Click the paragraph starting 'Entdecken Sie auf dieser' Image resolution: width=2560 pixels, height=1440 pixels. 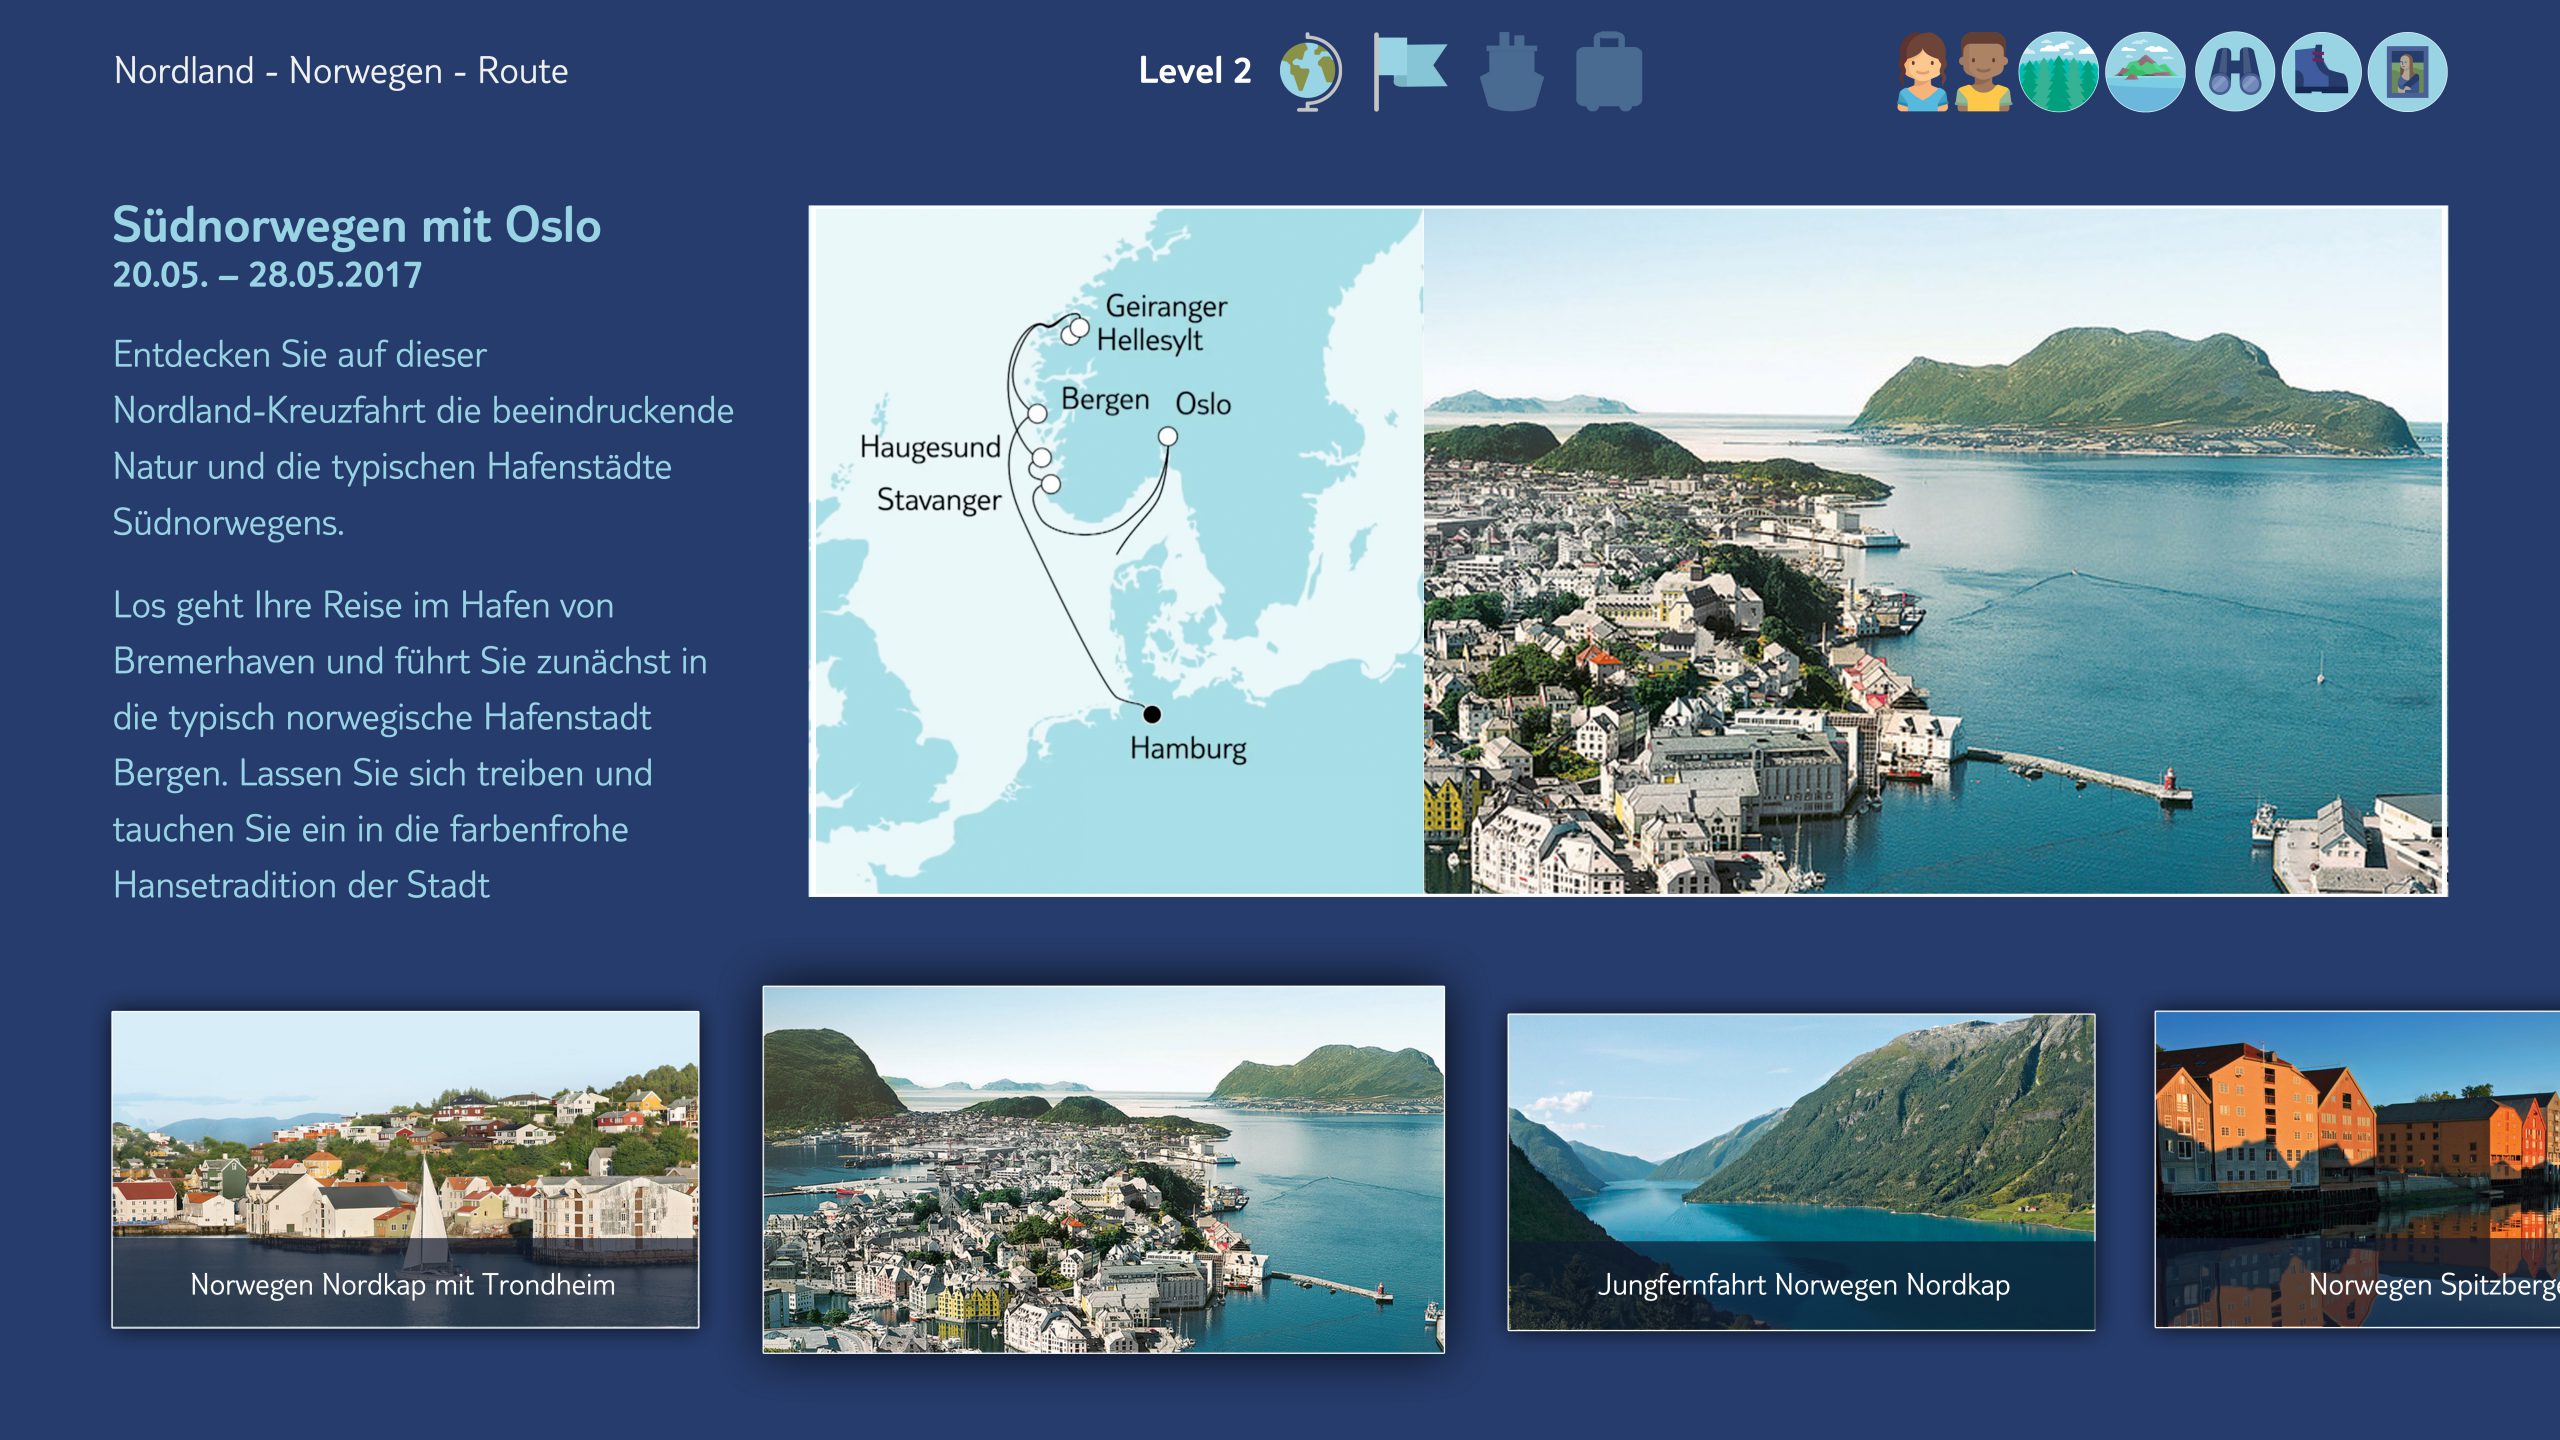click(x=423, y=438)
